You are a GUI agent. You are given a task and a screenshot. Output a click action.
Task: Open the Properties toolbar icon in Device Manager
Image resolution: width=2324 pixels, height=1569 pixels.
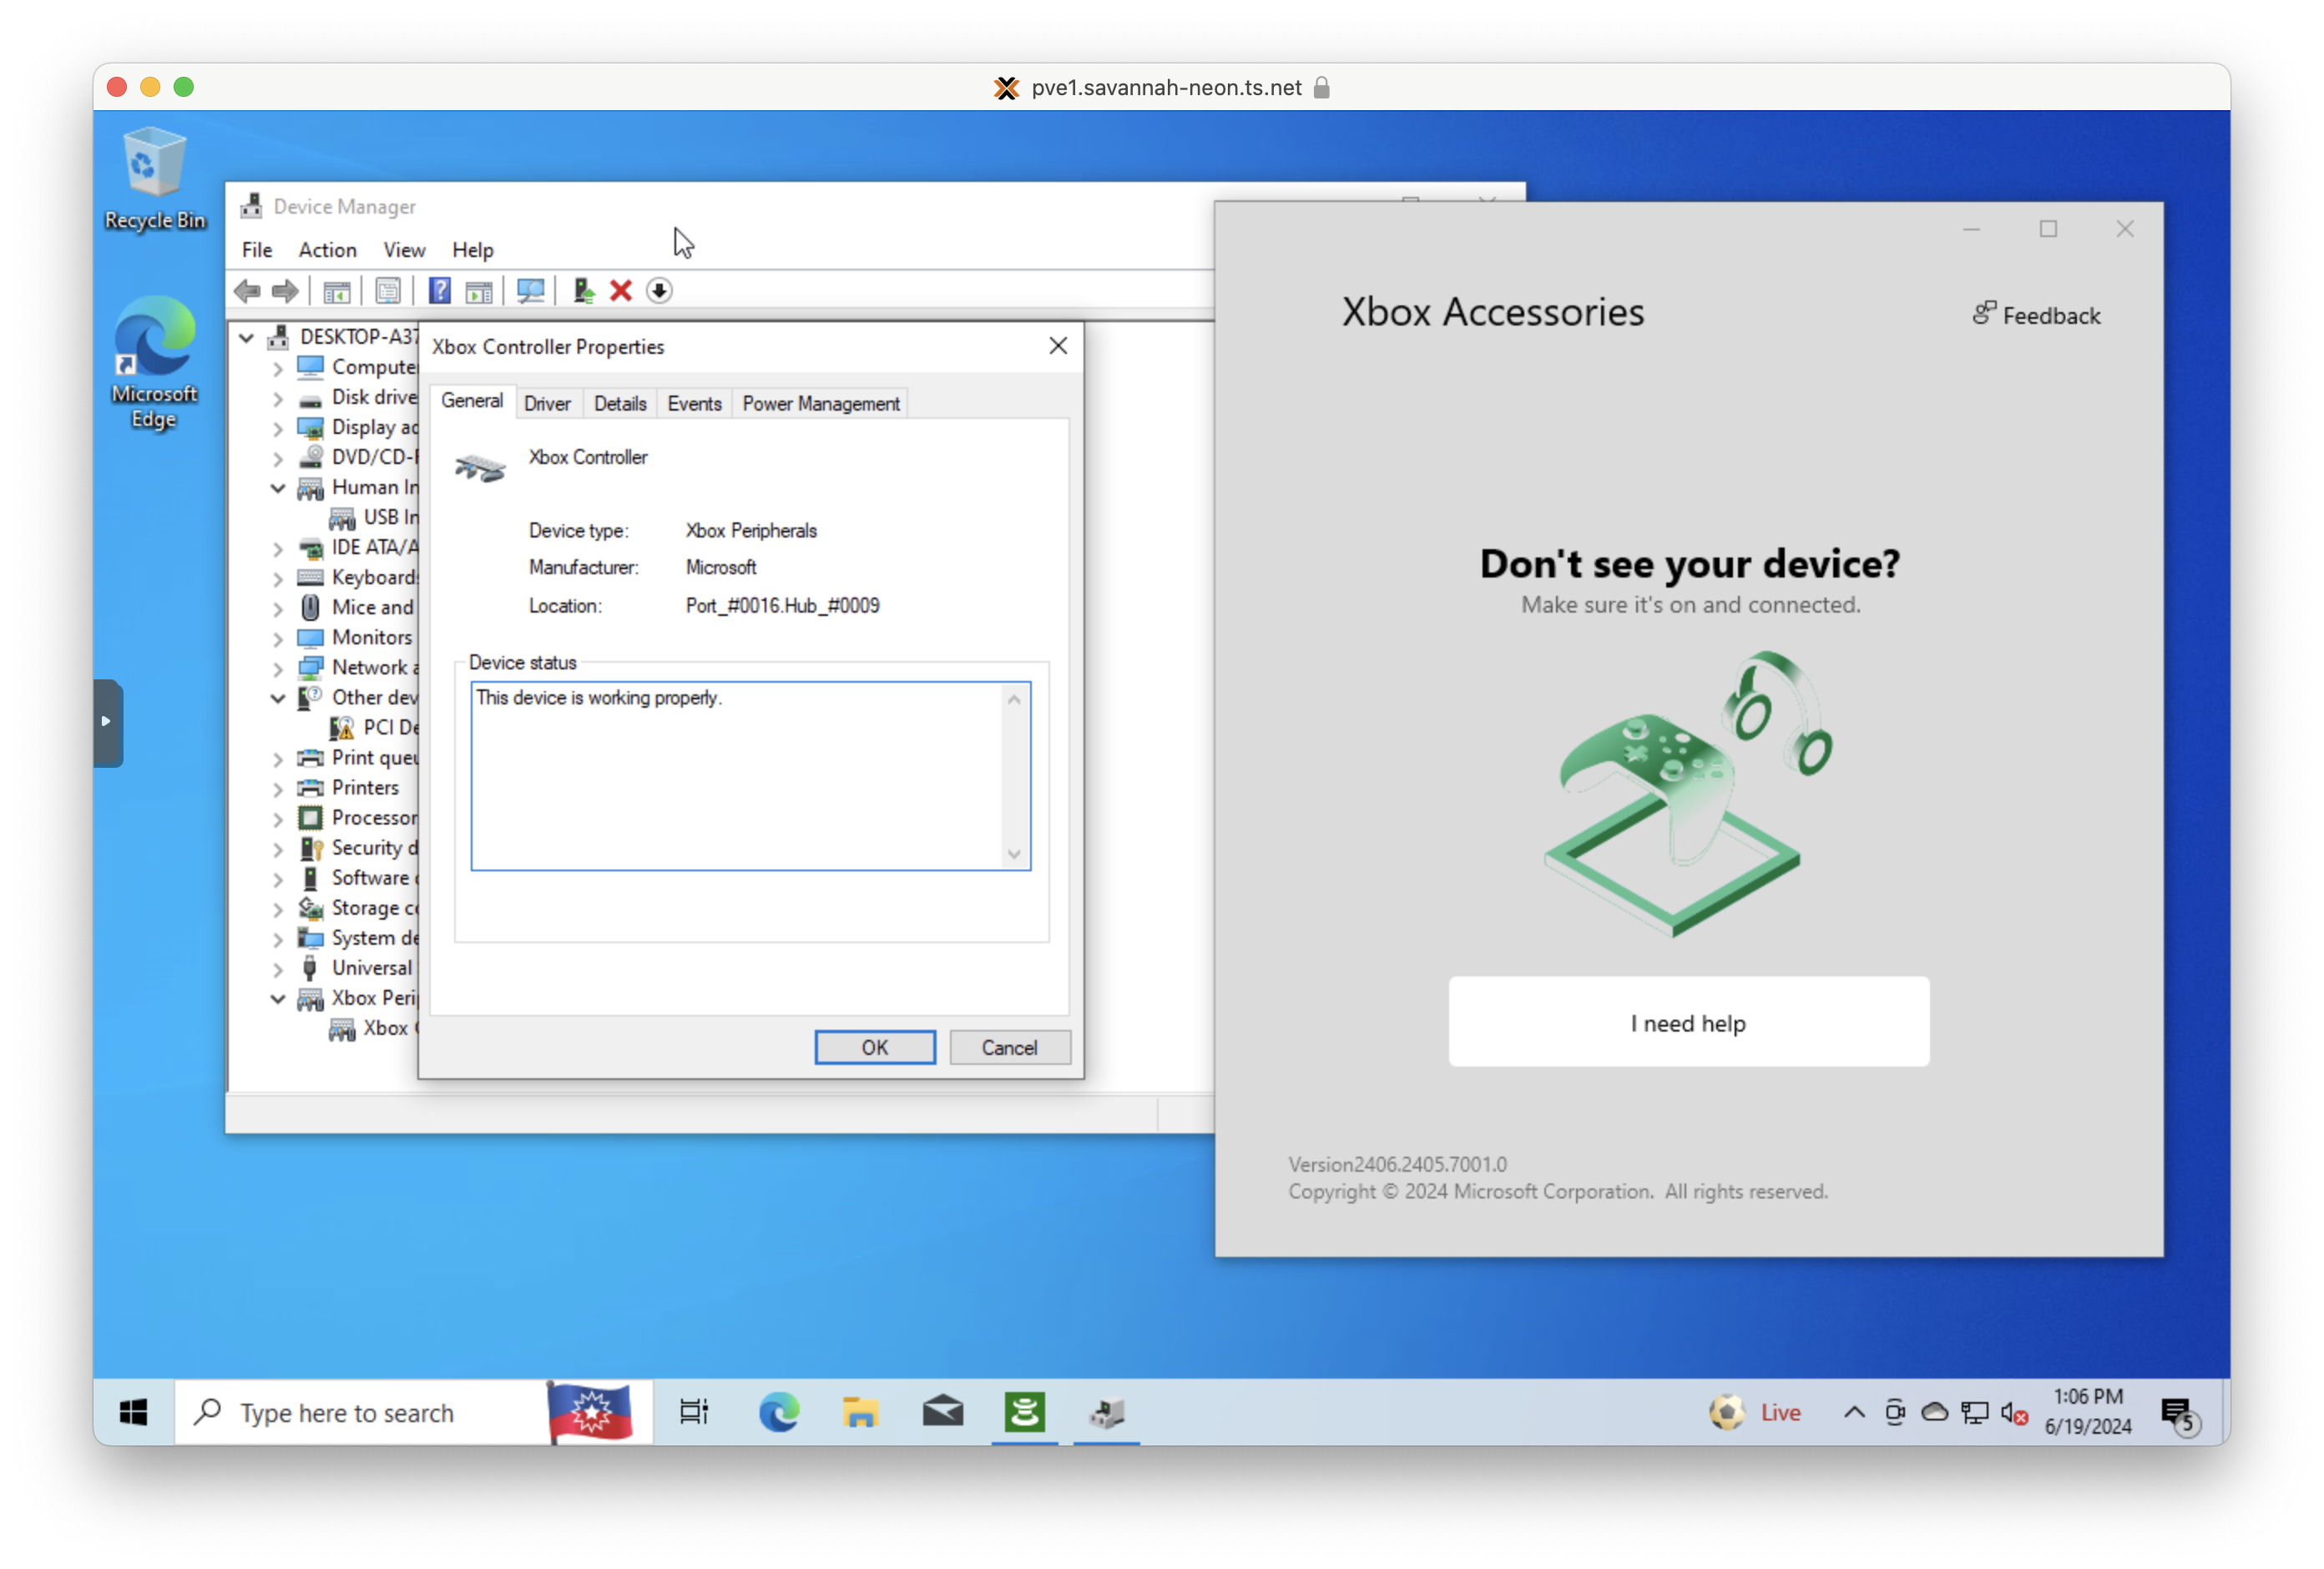point(388,291)
